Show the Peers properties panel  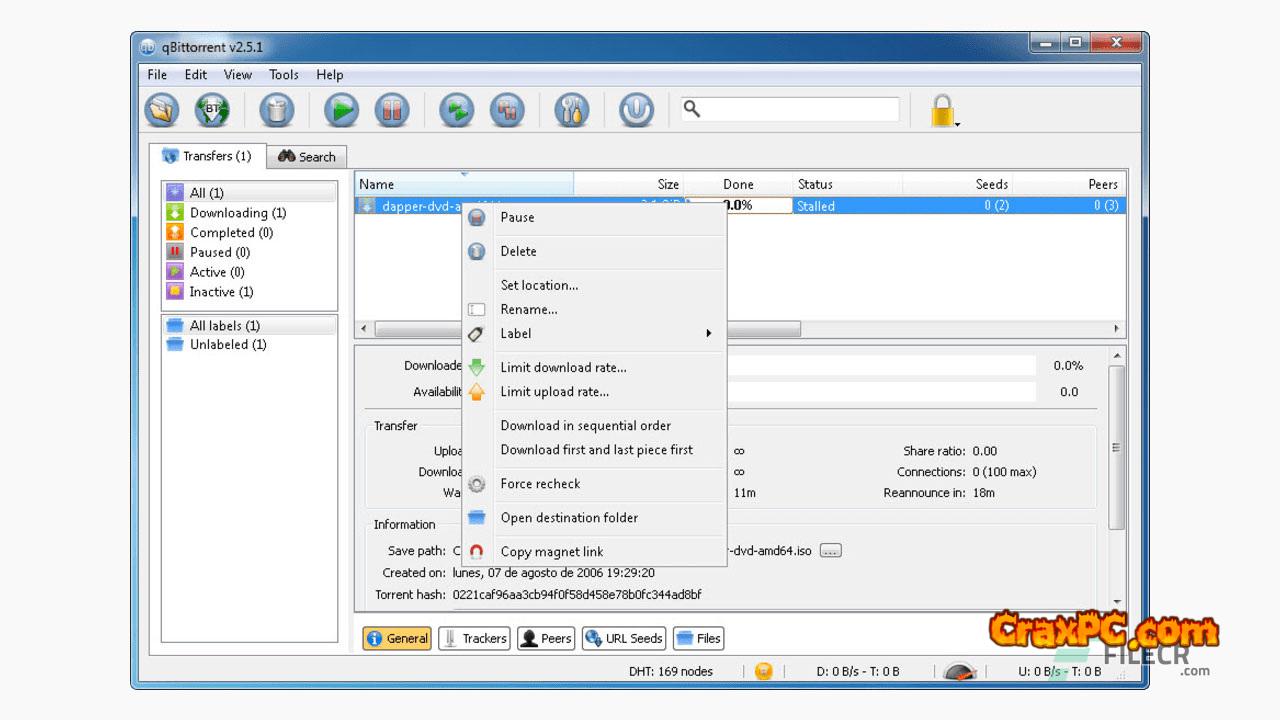[546, 639]
